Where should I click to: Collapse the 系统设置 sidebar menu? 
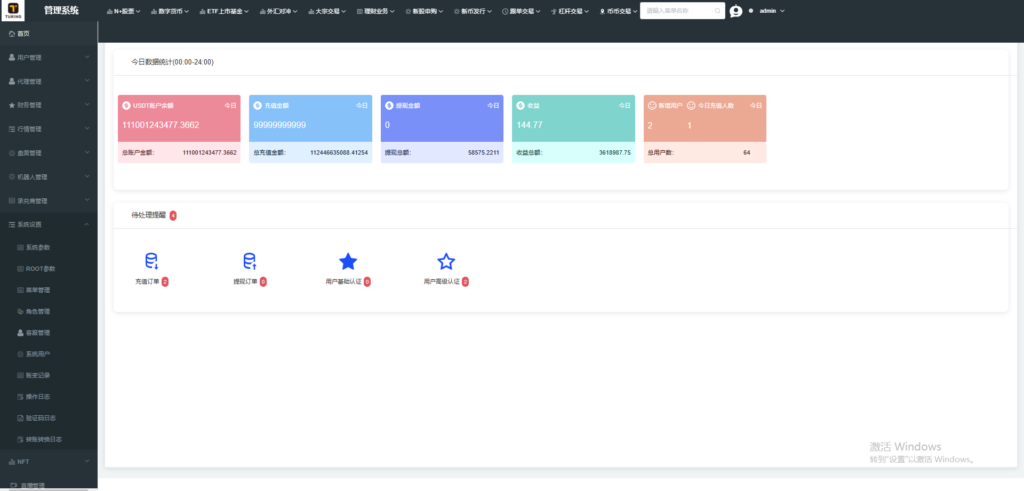49,225
